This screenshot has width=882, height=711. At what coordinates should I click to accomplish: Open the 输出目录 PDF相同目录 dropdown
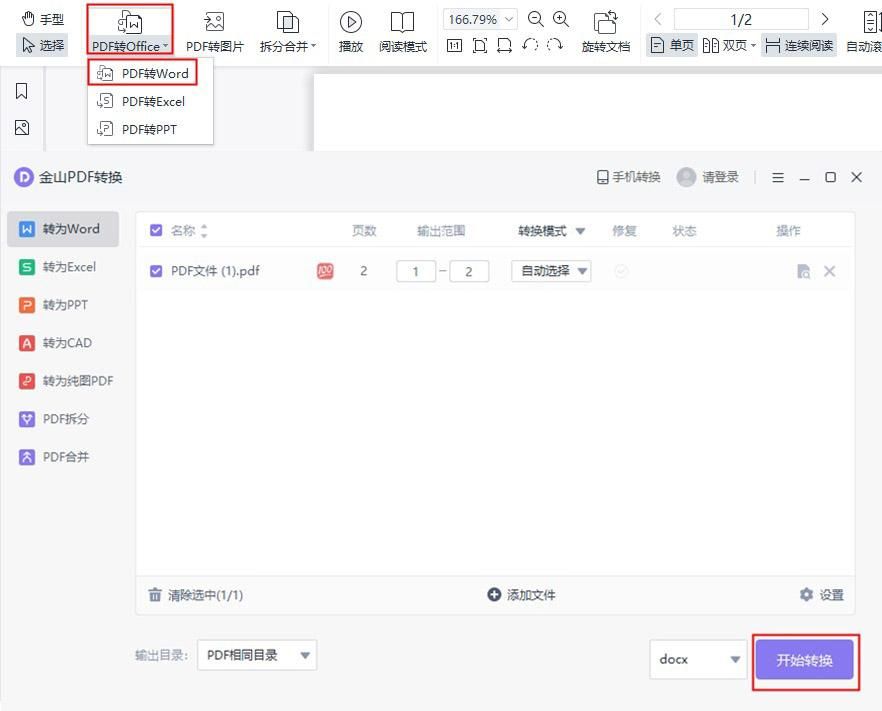click(x=257, y=655)
